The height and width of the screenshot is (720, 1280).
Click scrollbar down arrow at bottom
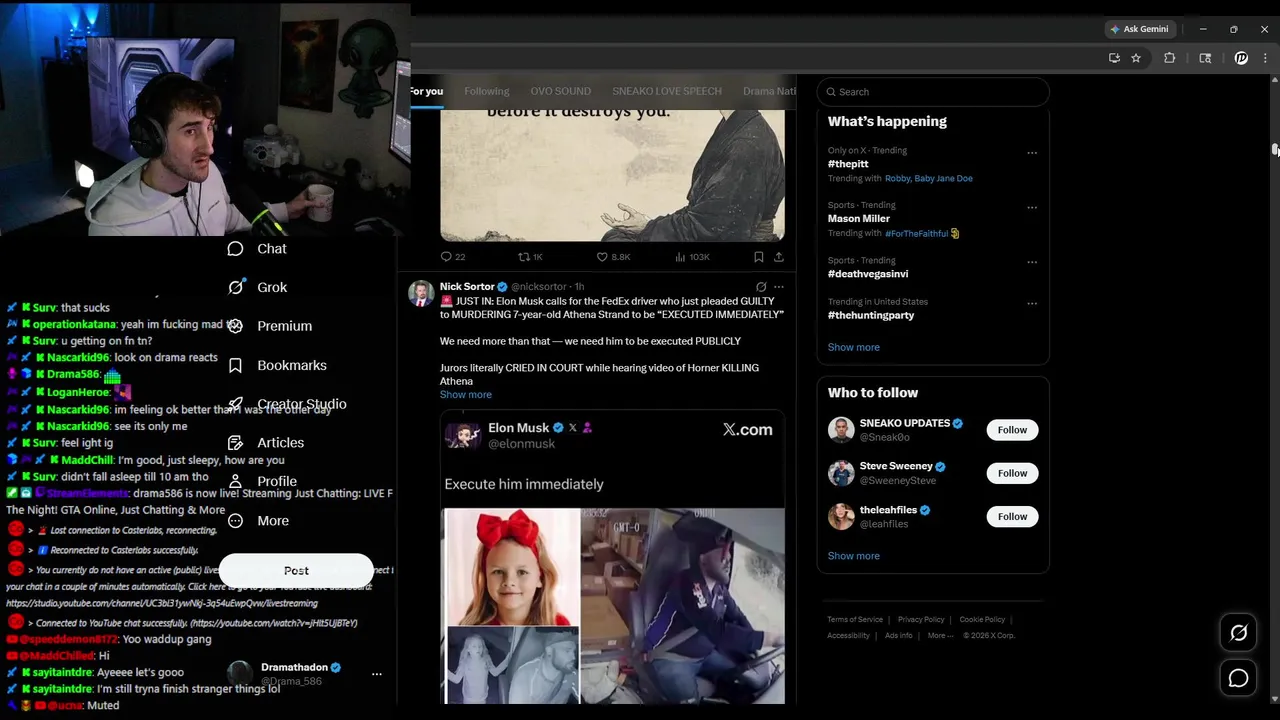pyautogui.click(x=1275, y=699)
